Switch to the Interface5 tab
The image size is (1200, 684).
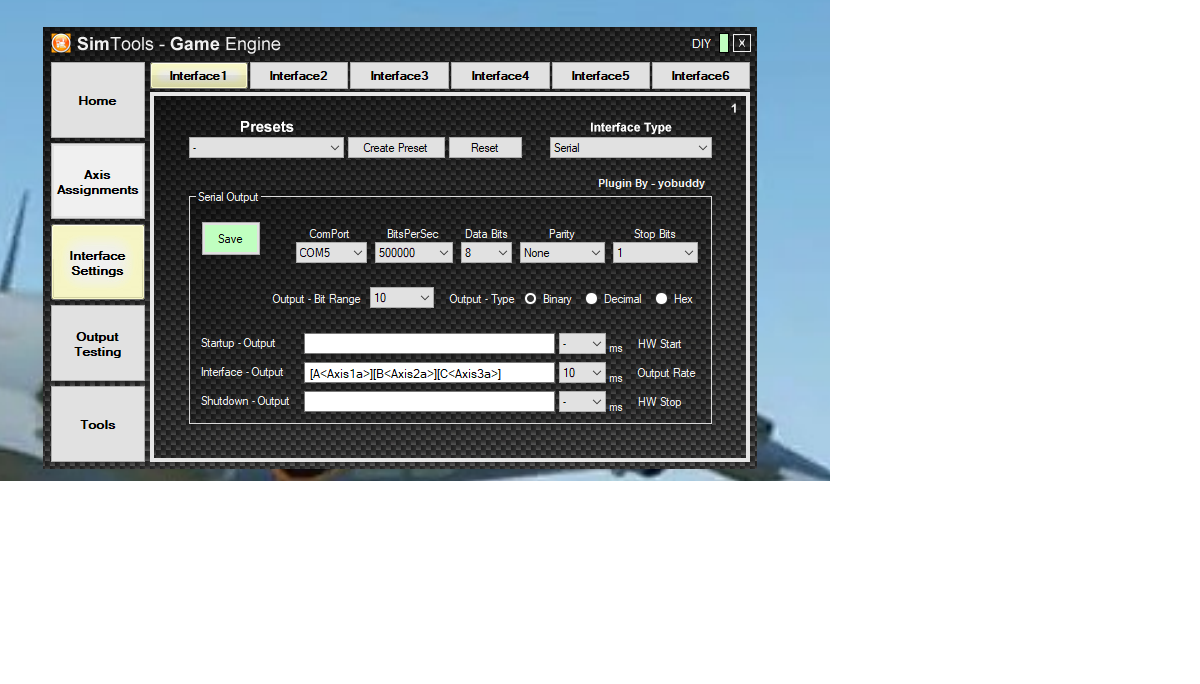pyautogui.click(x=600, y=76)
